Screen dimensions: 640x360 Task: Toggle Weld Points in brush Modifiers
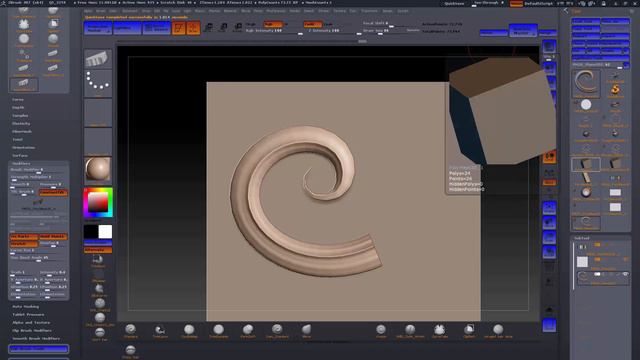click(x=53, y=236)
